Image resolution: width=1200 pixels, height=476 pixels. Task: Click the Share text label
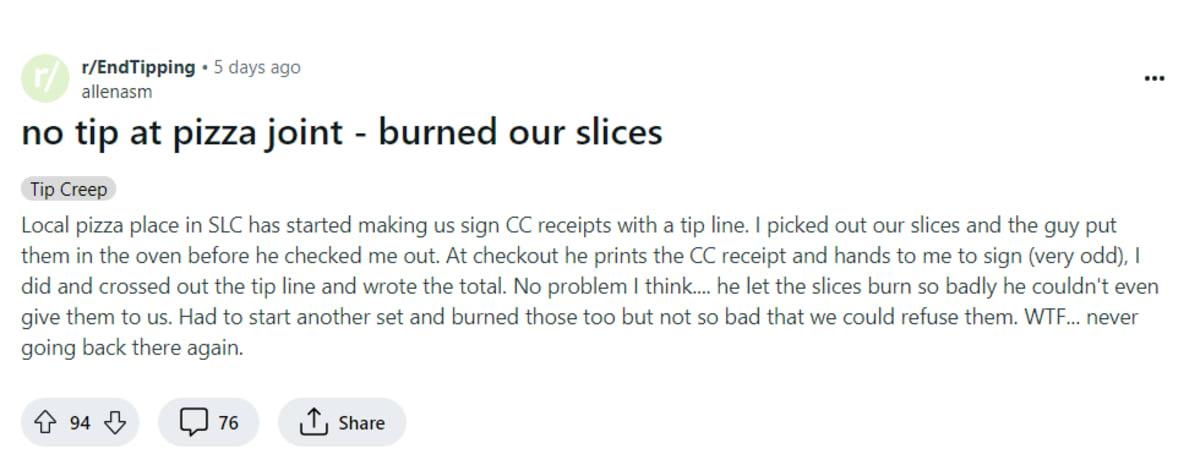(361, 423)
